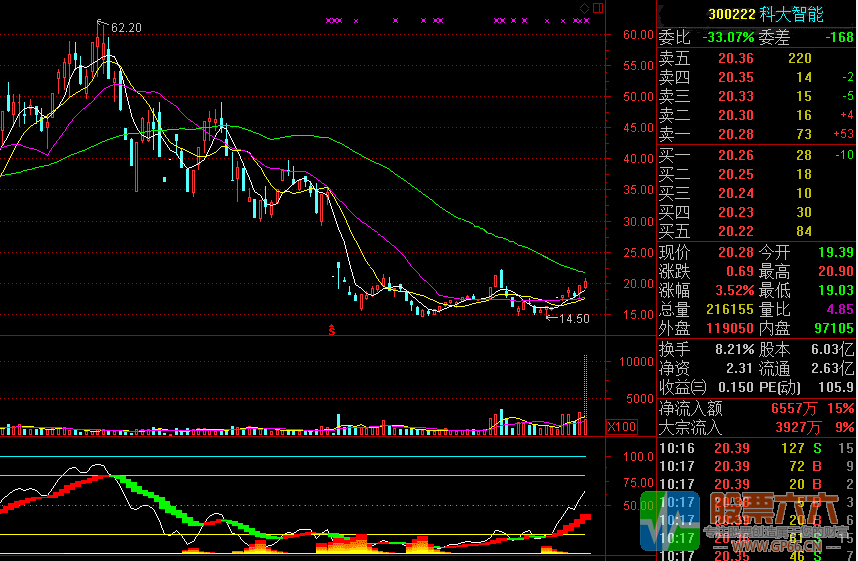Click the leftmost magenta x marker at chart top
The image size is (858, 561).
tap(328, 20)
